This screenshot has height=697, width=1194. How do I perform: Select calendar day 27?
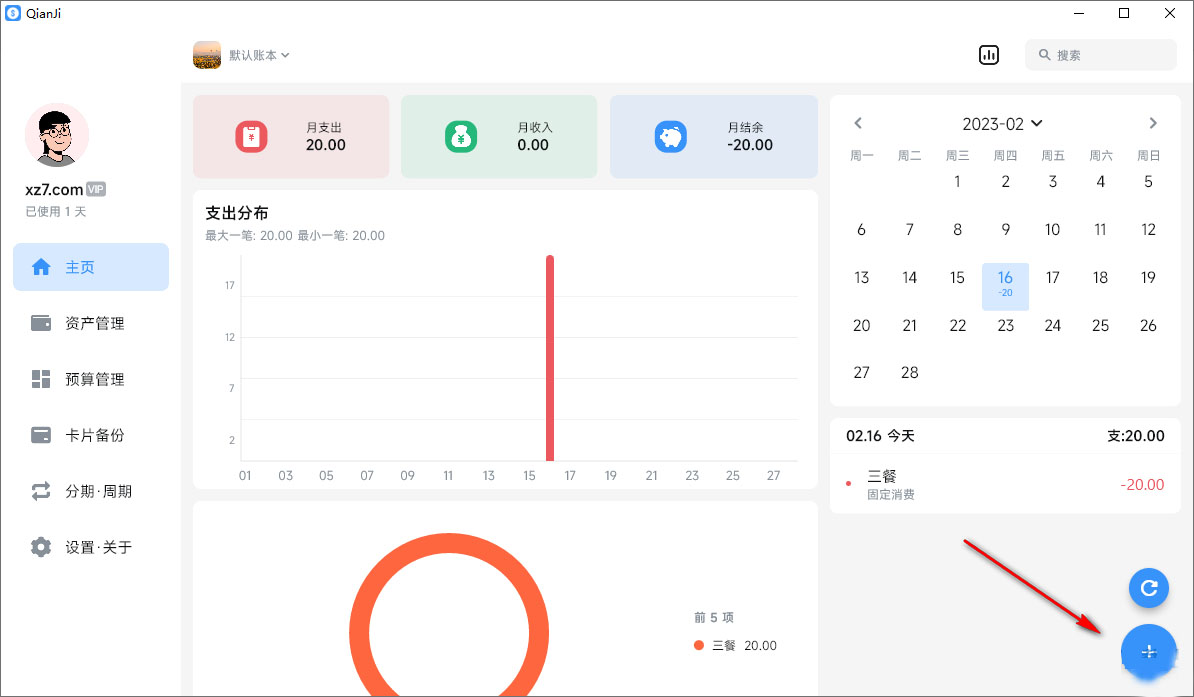(x=861, y=372)
